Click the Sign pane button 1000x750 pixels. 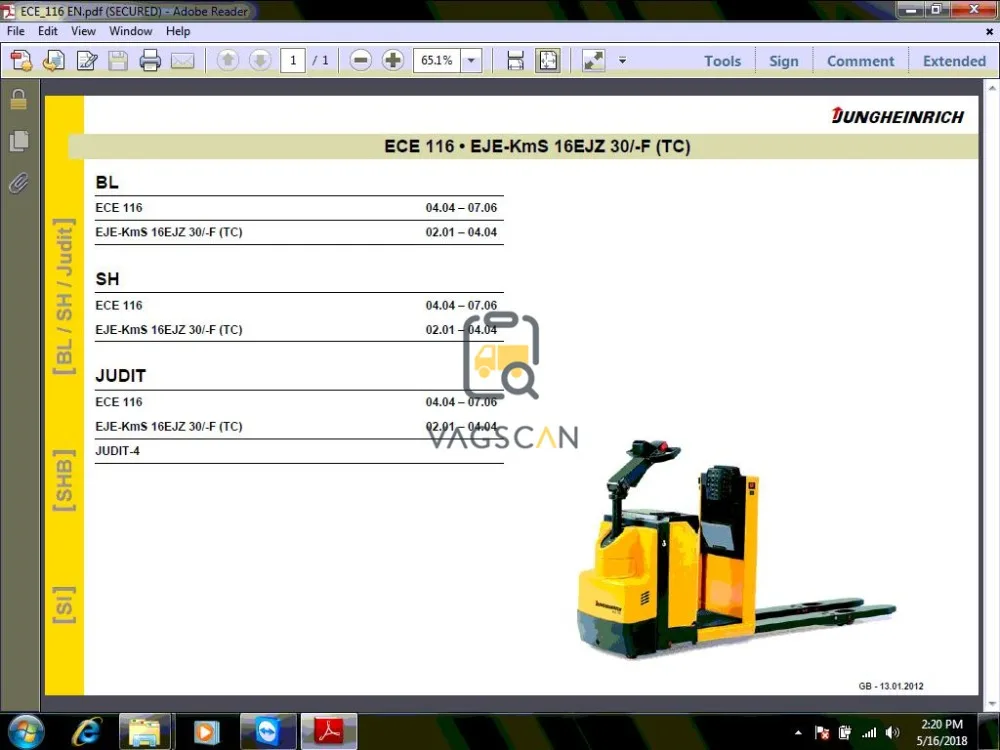783,61
